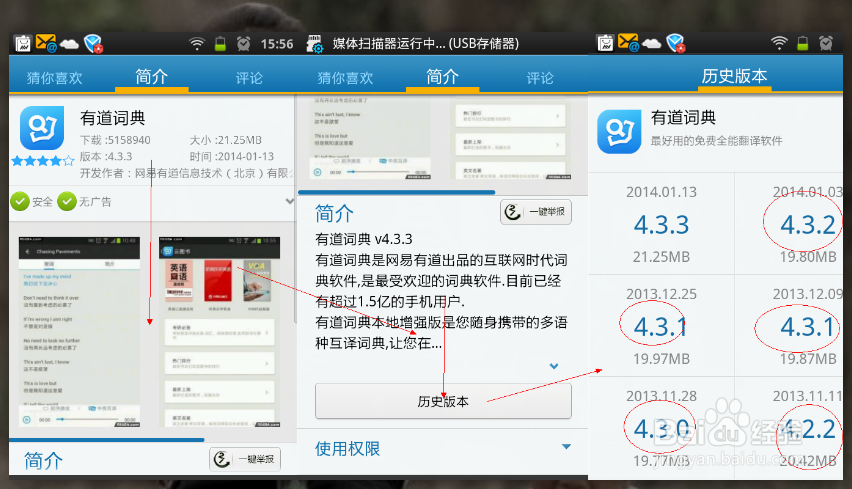The height and width of the screenshot is (489, 852).
Task: Expand the full description with blue chevron
Action: (554, 366)
